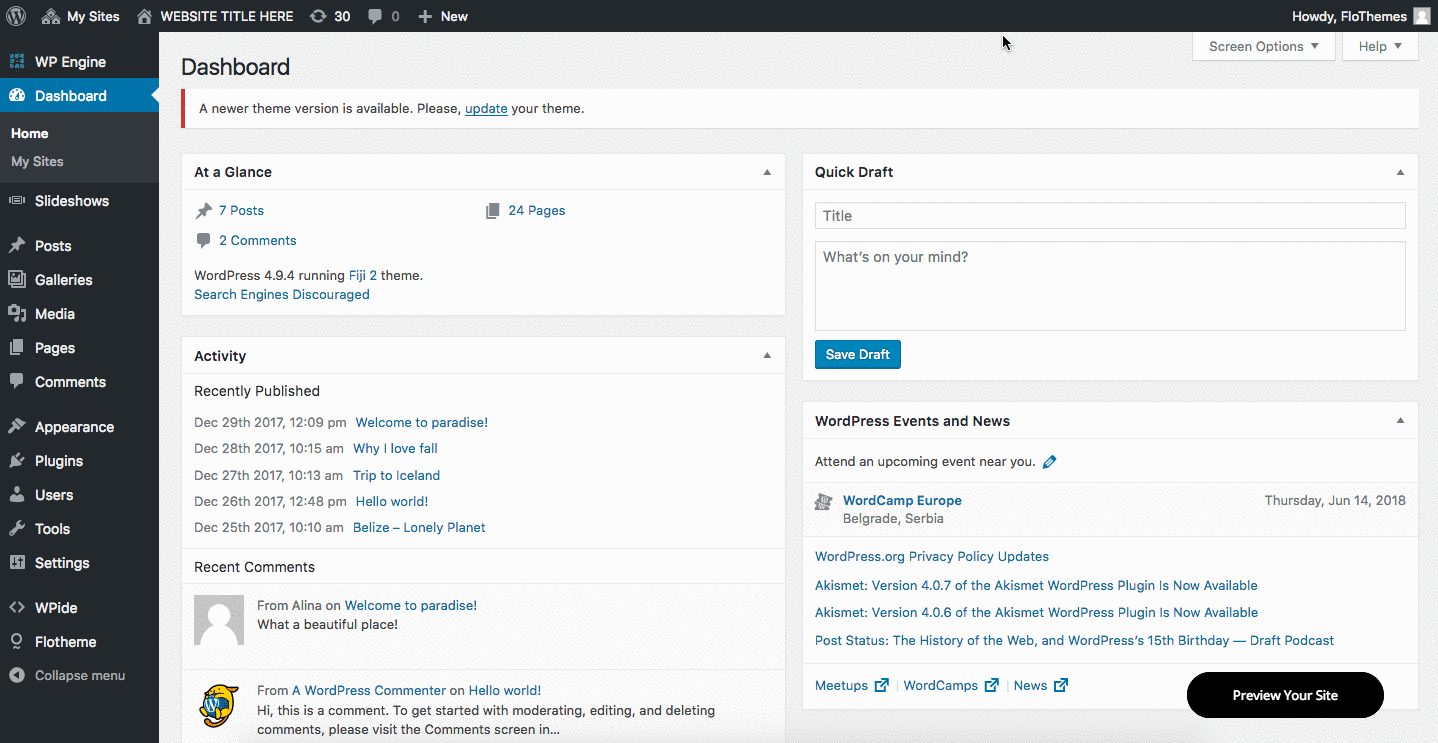The height and width of the screenshot is (743, 1438).
Task: Collapse the Quick Draft panel
Action: tap(1400, 172)
